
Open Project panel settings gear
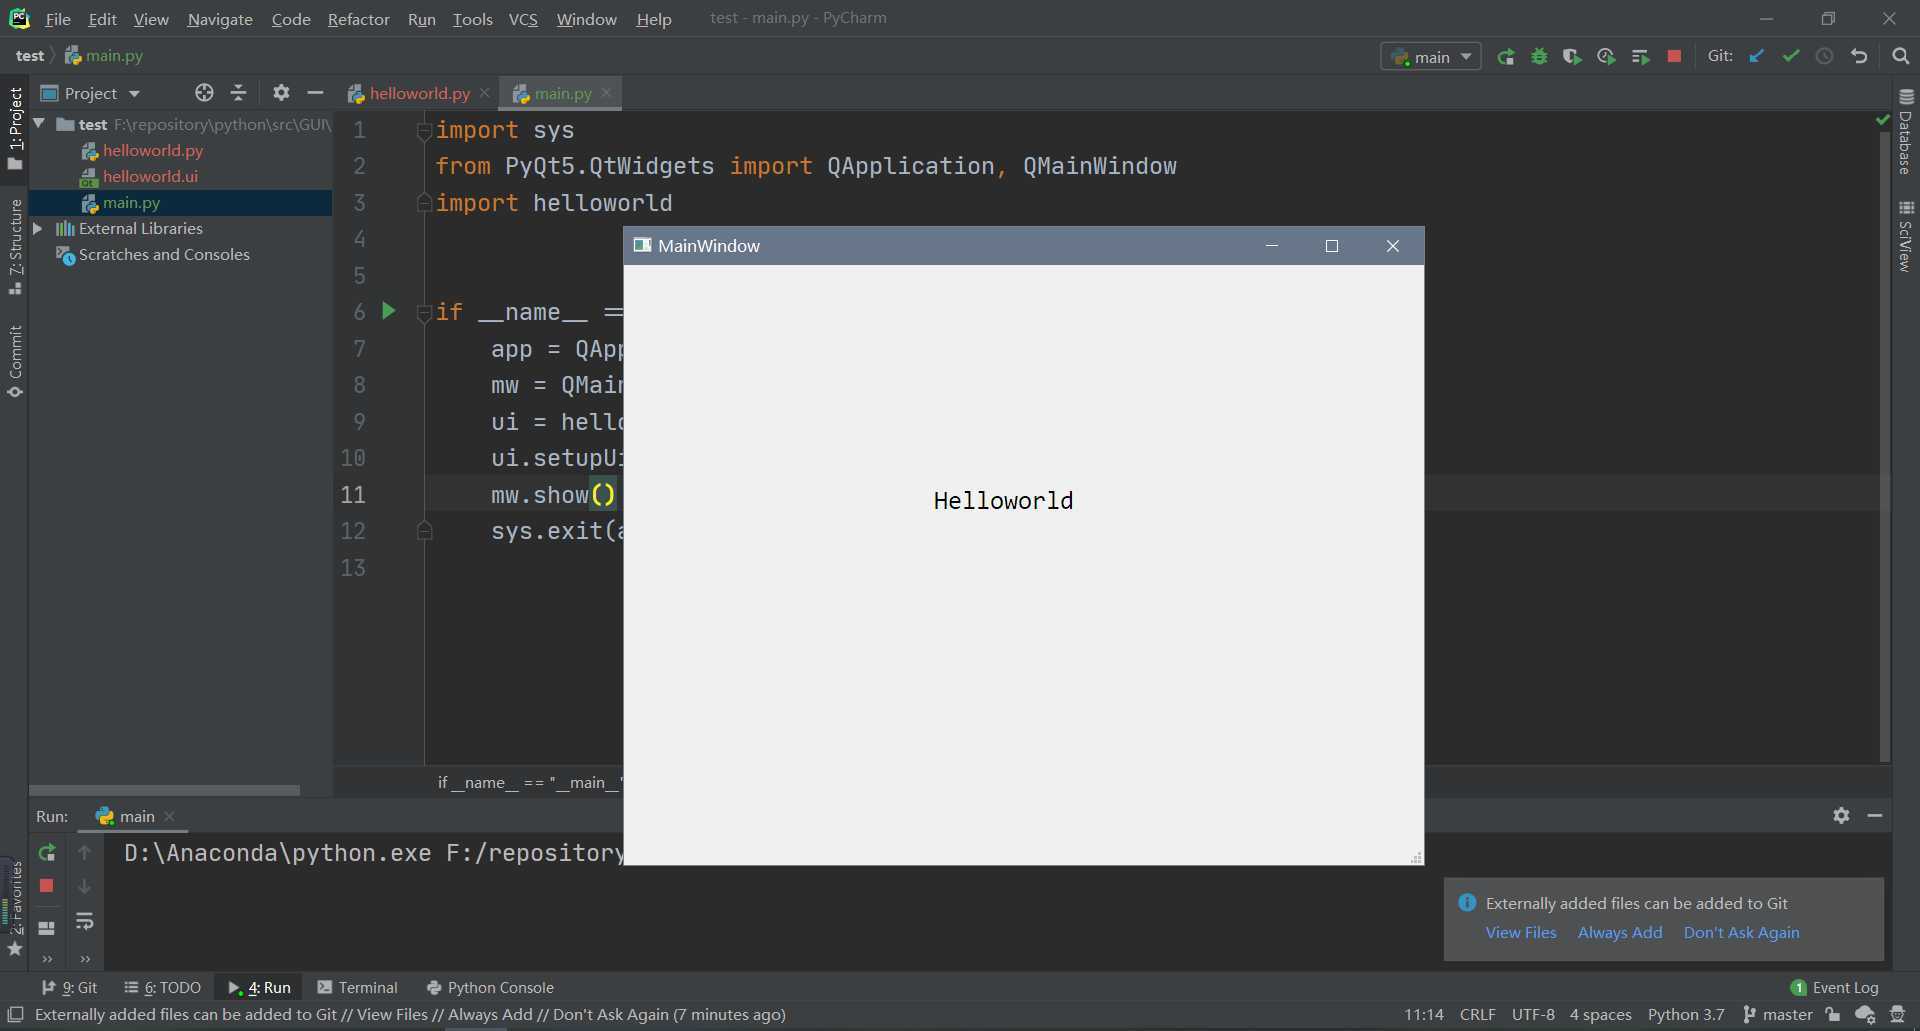coord(281,93)
